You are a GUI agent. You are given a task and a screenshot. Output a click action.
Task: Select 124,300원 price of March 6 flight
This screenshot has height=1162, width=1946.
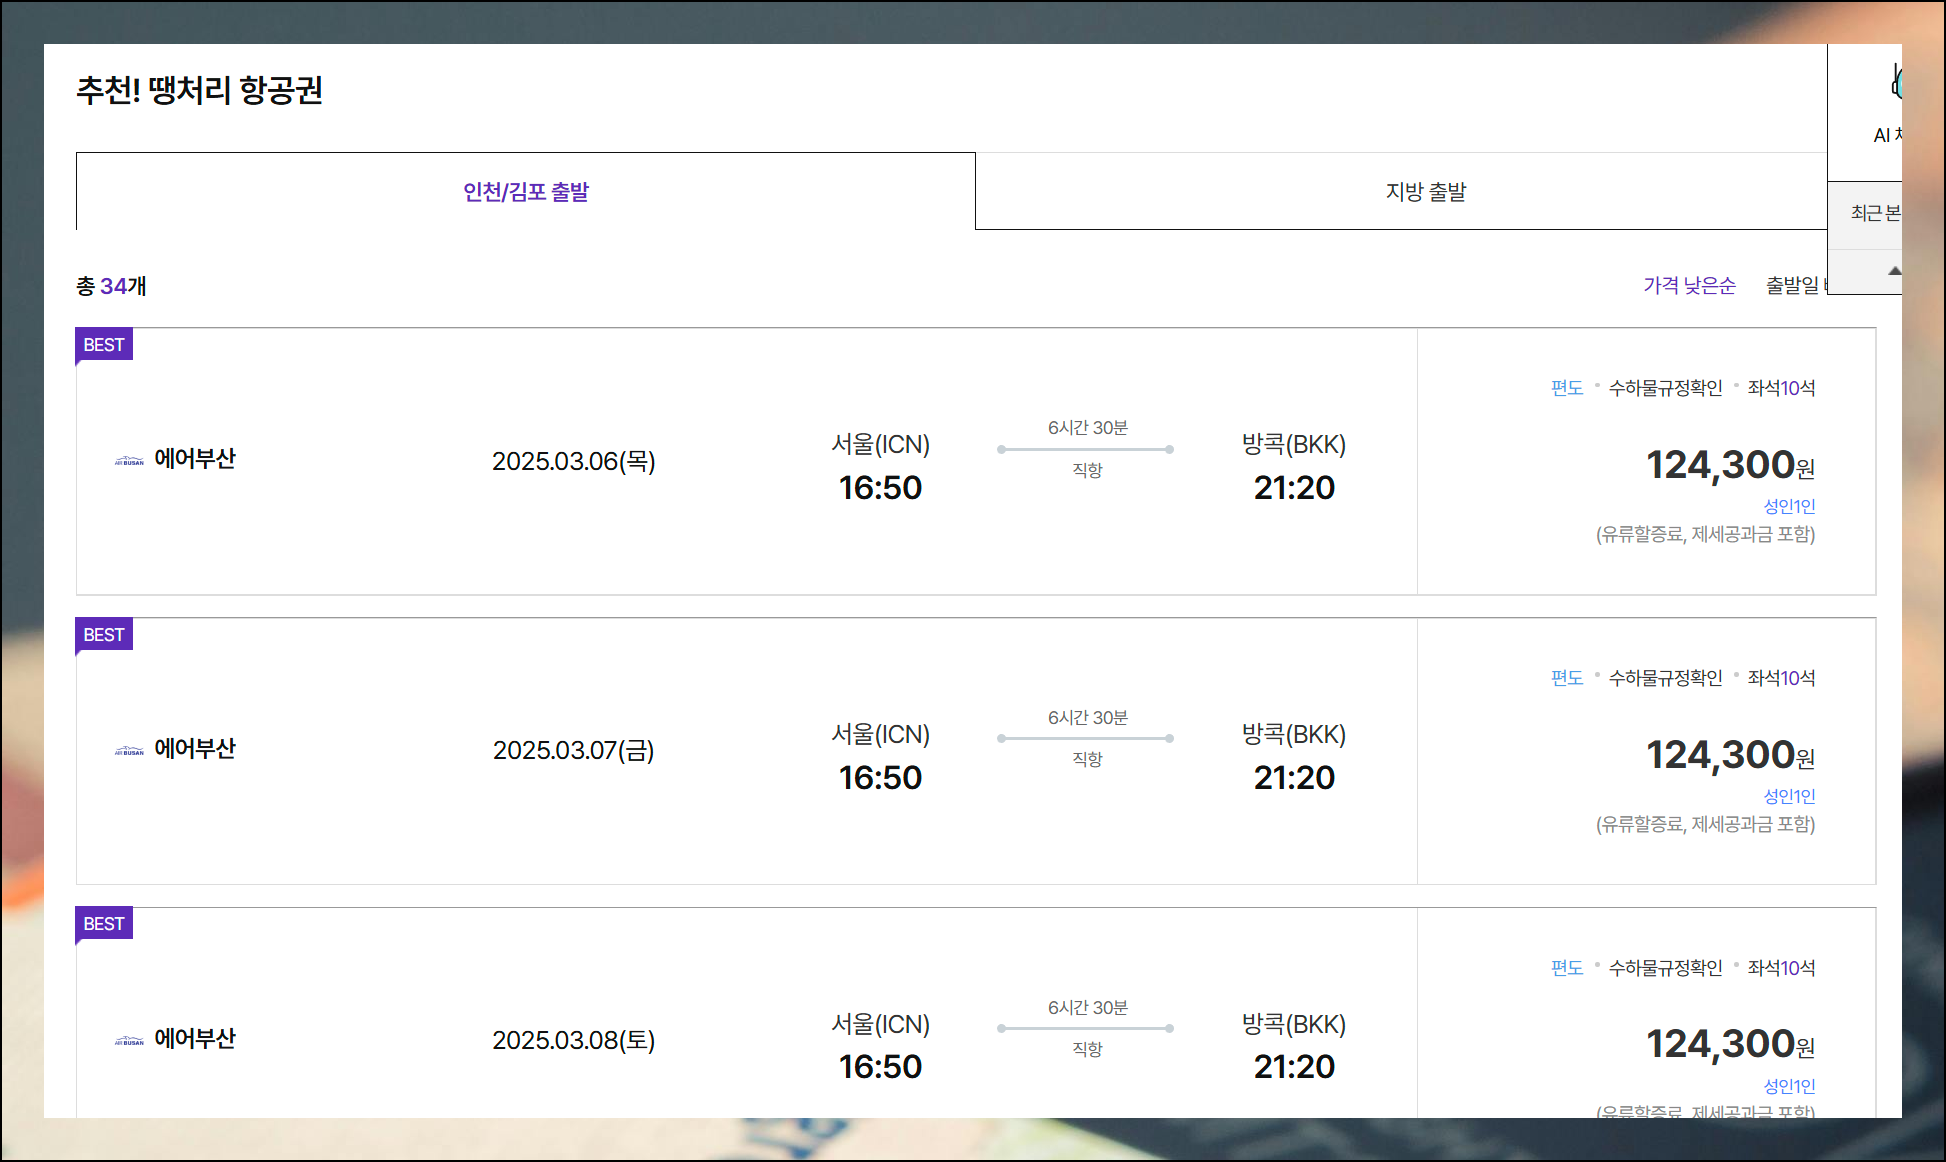tap(1729, 465)
